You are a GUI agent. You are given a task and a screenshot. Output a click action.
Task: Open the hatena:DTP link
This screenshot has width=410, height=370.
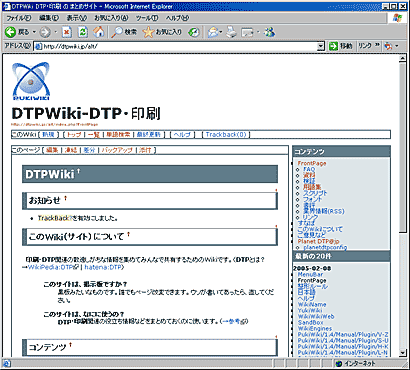click(103, 267)
